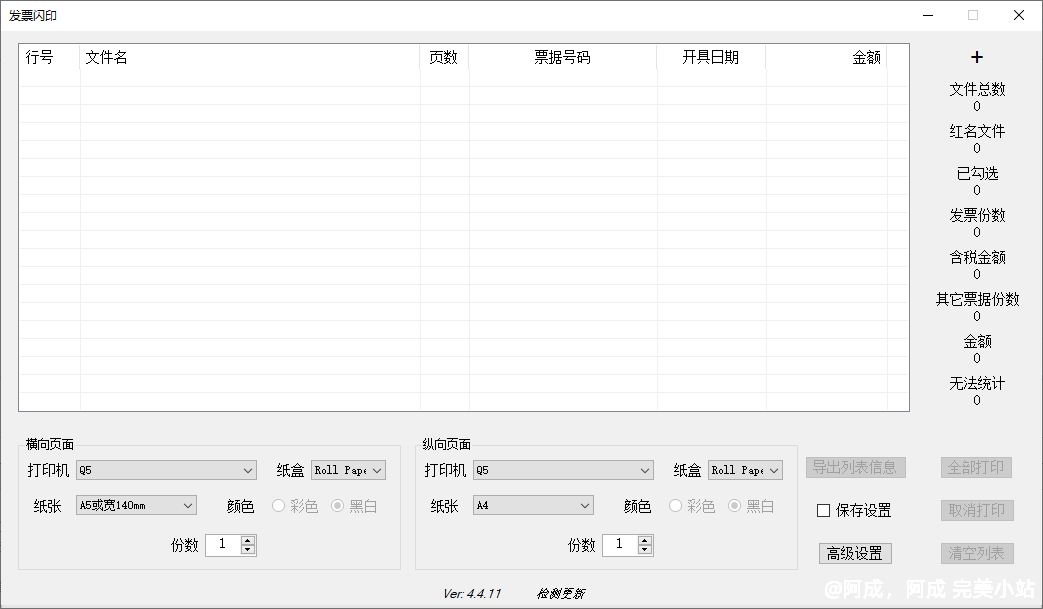The height and width of the screenshot is (609, 1043).
Task: Select 彩色 color printing for horizontal pages
Action: (x=278, y=506)
